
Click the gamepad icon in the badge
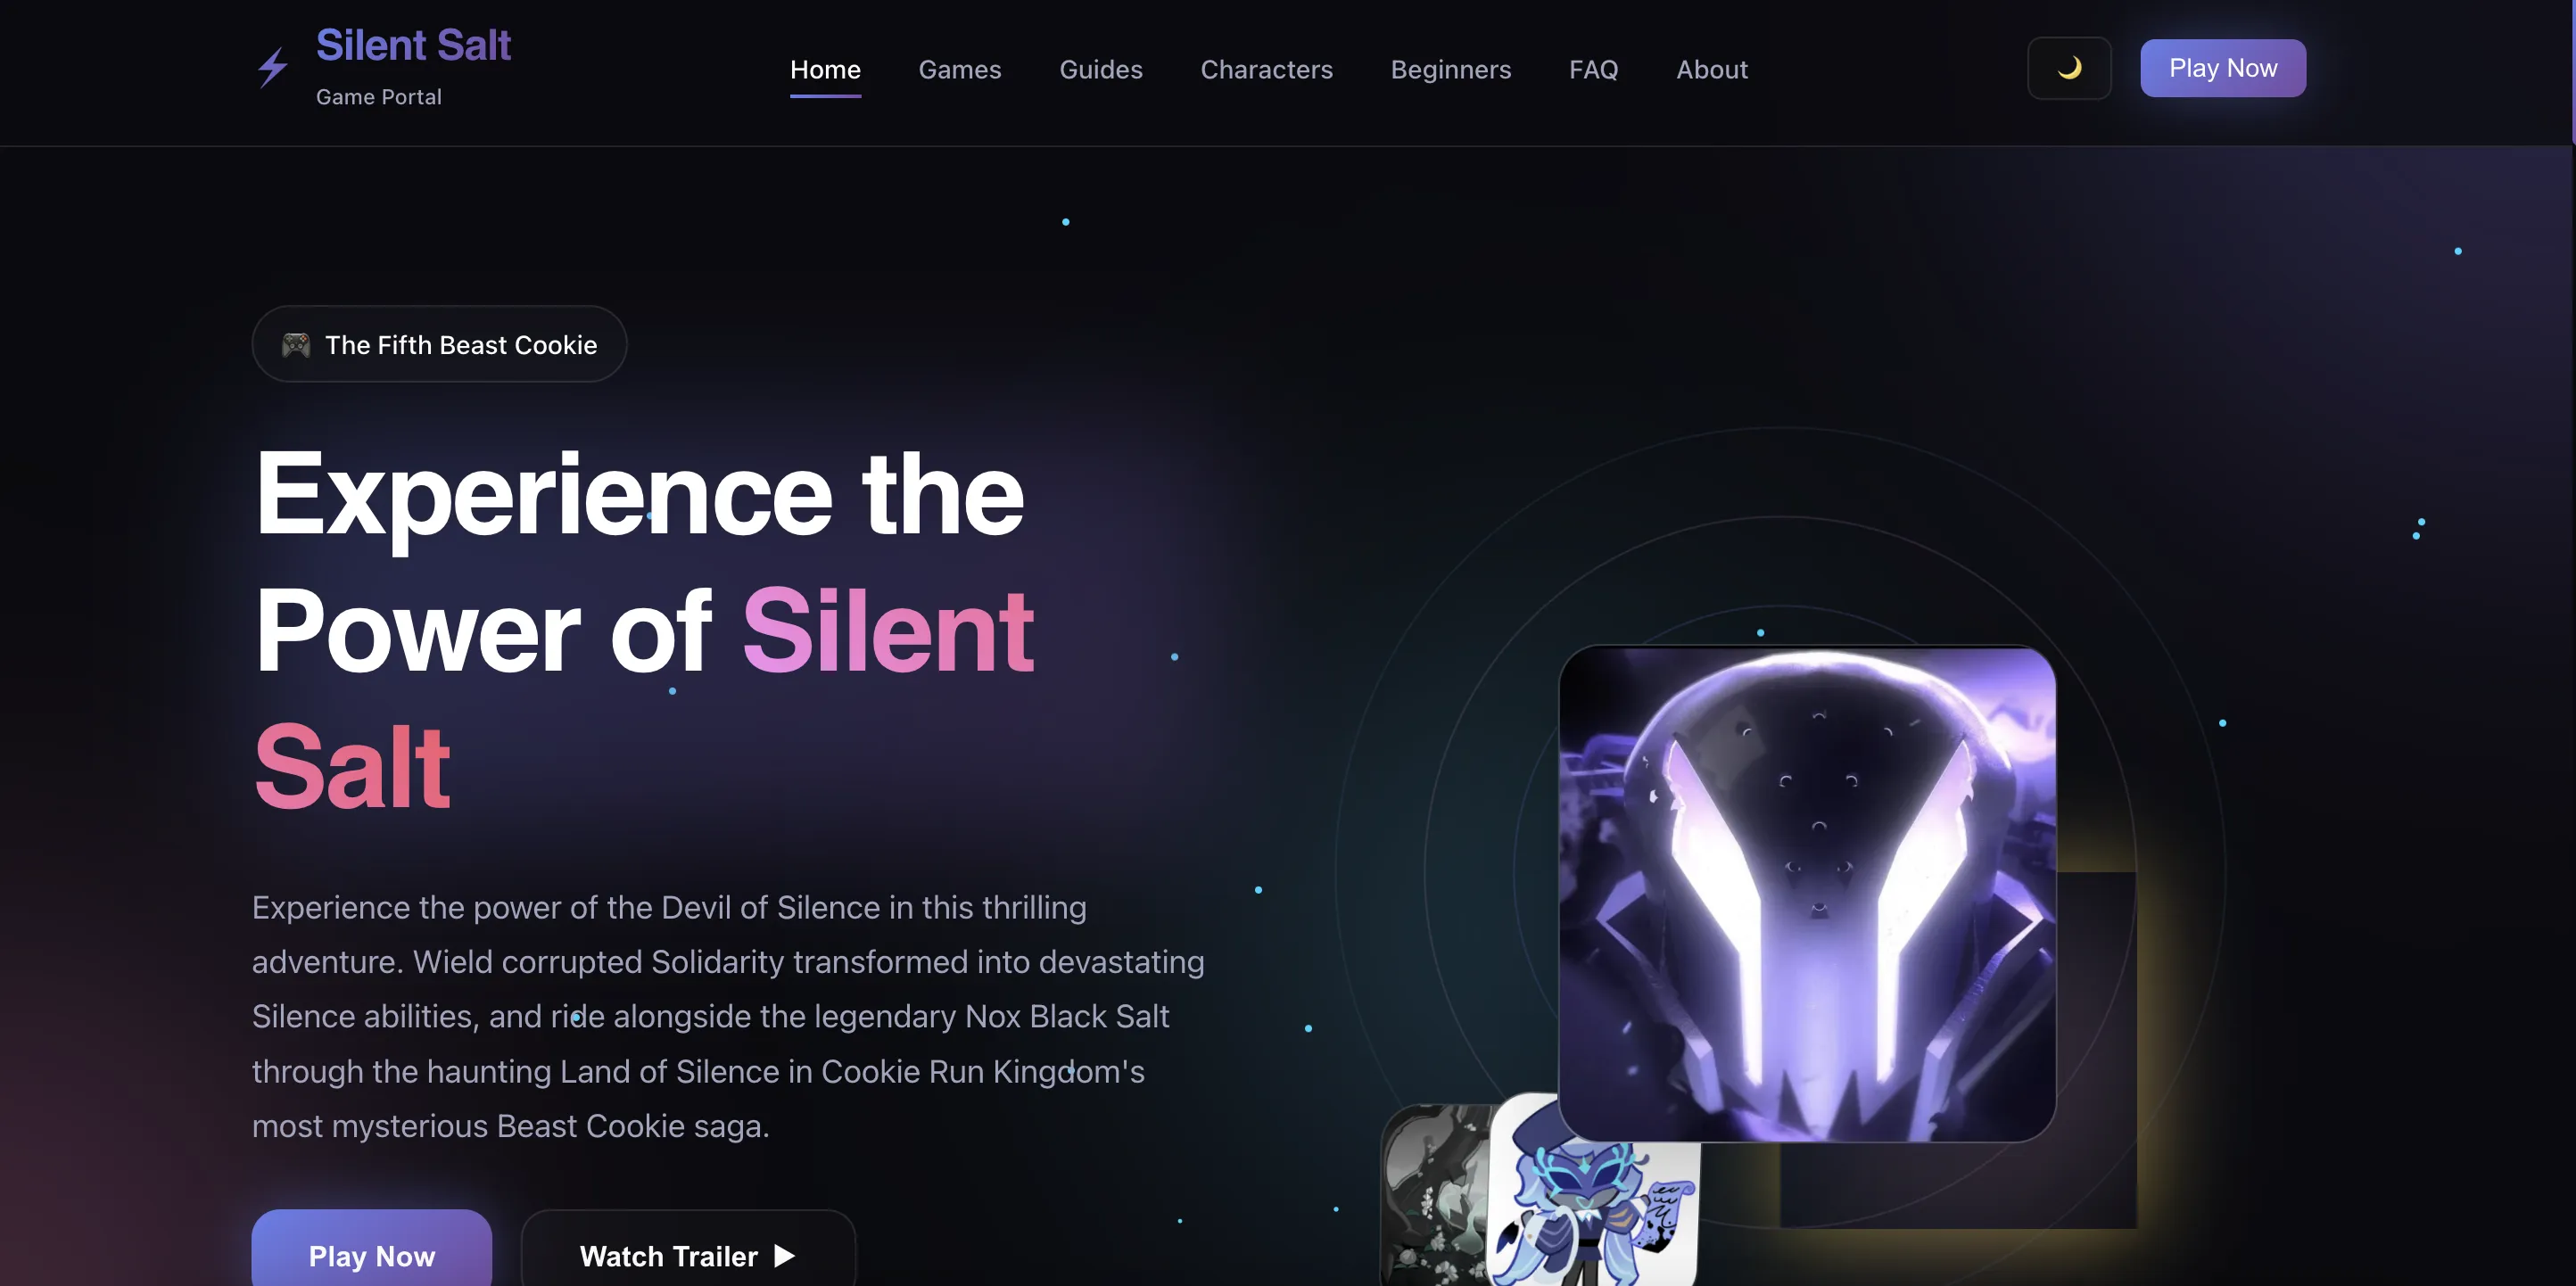[296, 344]
